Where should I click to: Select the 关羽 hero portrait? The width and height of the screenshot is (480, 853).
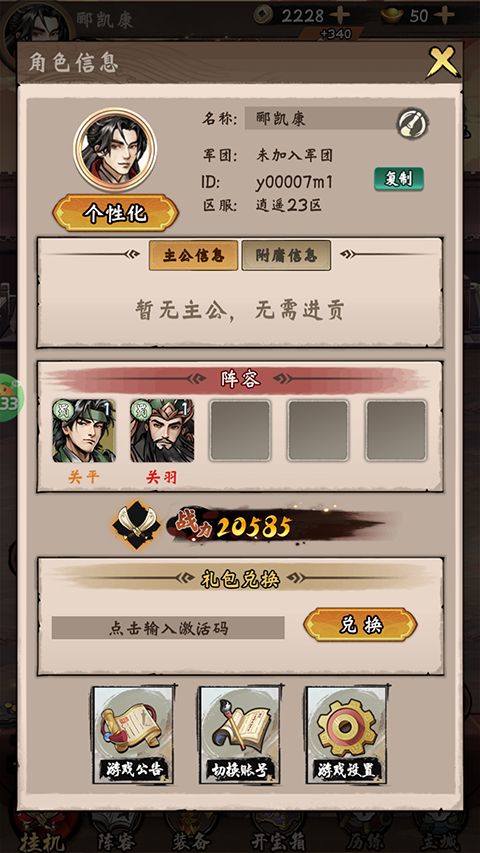coord(162,431)
